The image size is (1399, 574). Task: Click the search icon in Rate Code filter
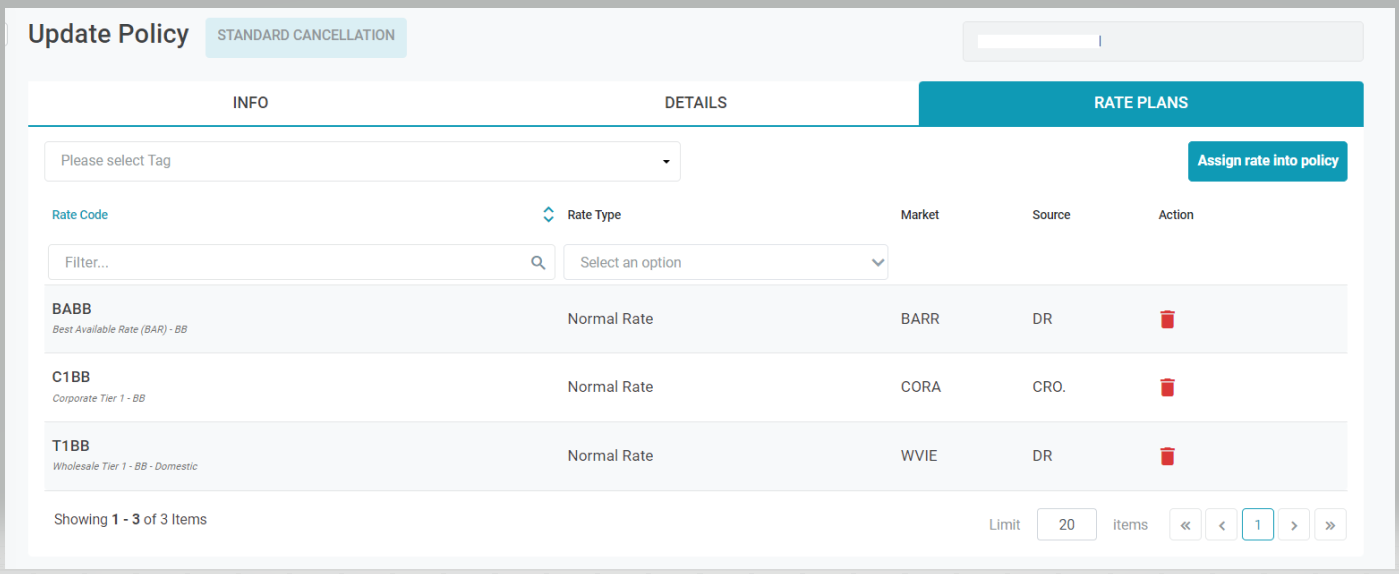click(x=538, y=263)
